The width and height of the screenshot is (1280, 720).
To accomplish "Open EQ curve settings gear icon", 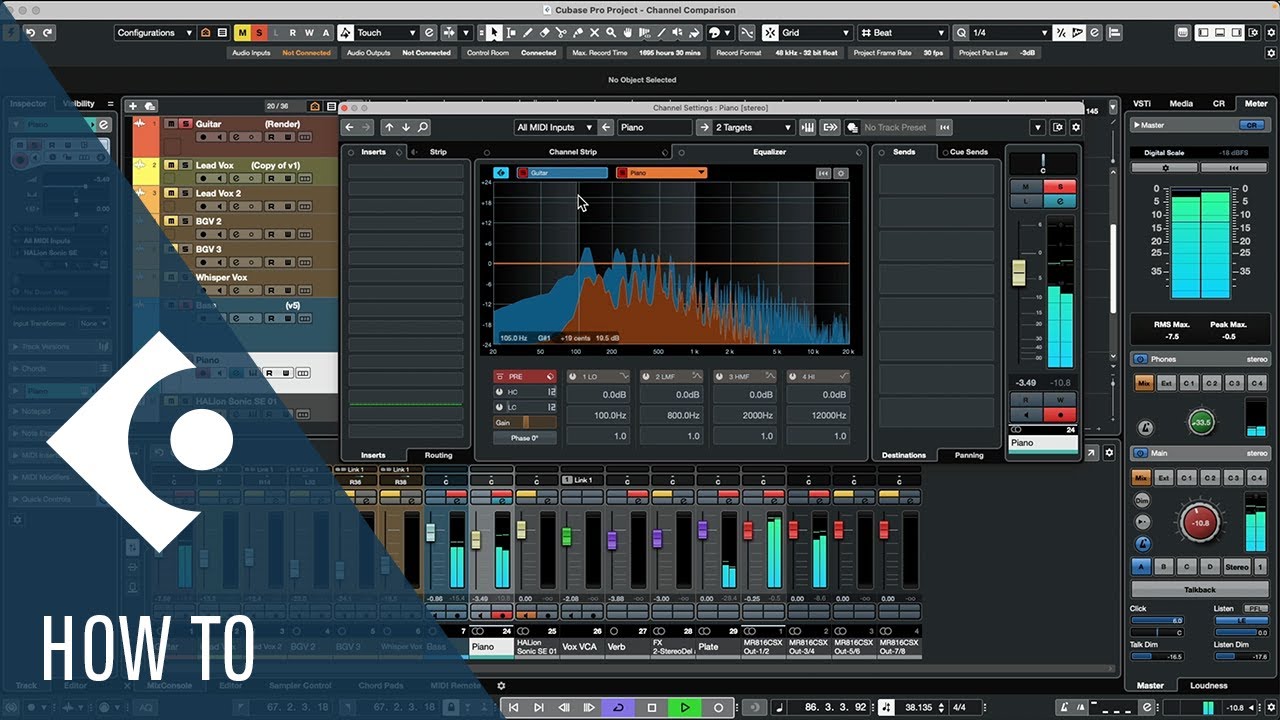I will (x=841, y=173).
